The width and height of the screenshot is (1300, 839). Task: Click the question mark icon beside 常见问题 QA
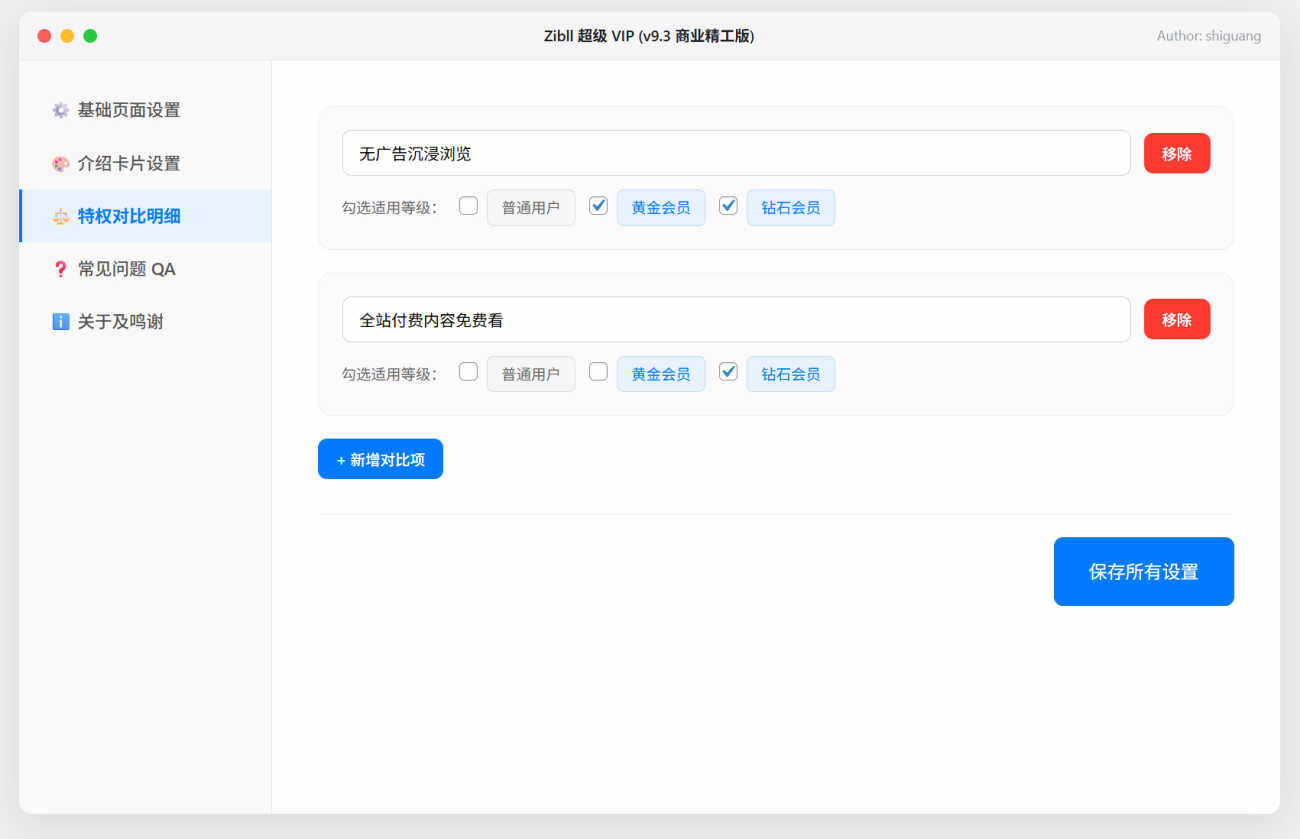[60, 269]
